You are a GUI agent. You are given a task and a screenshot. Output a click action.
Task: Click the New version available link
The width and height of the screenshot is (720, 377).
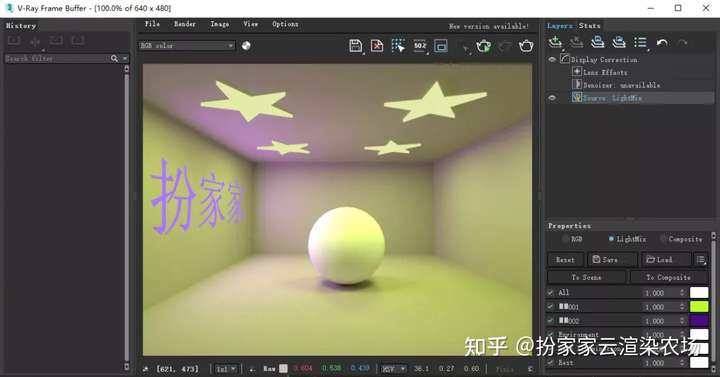[489, 26]
